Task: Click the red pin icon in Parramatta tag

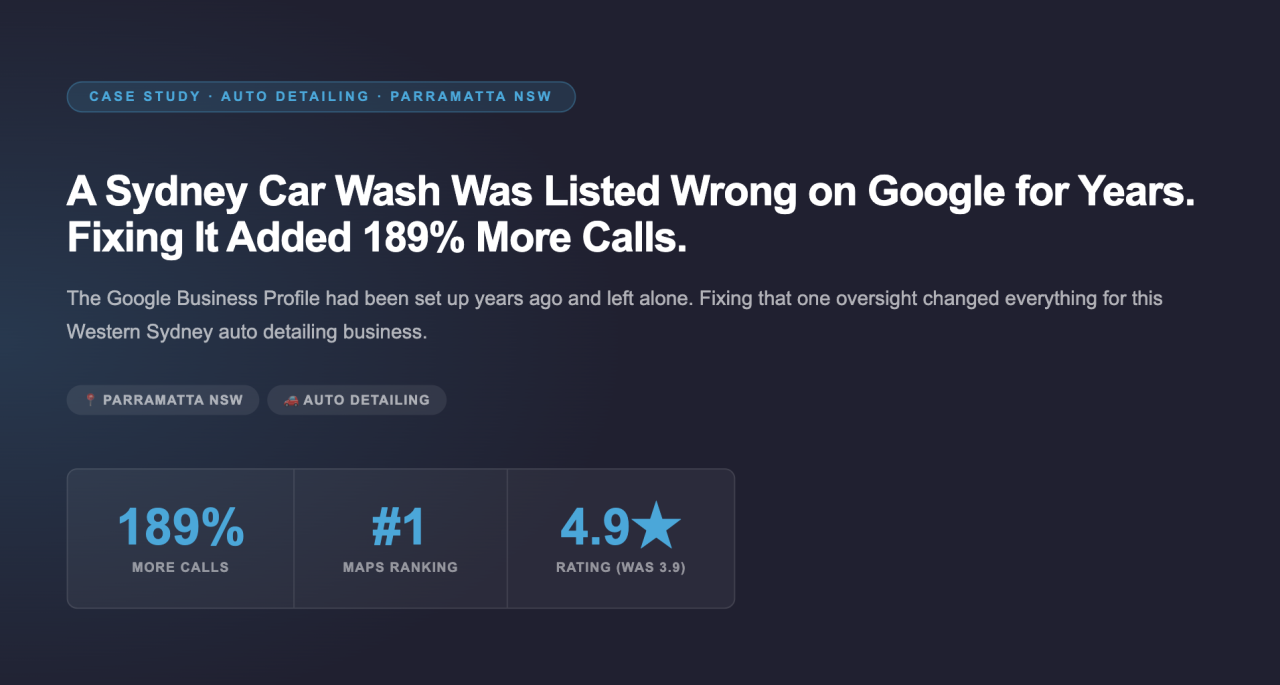Action: click(x=90, y=400)
